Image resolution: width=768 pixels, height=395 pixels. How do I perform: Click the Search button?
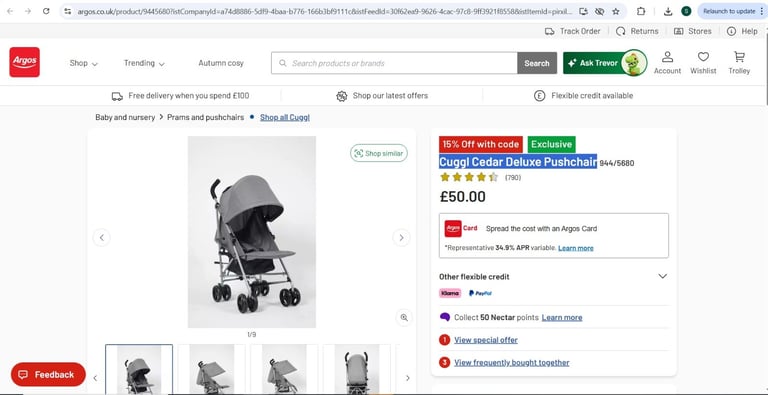[x=537, y=63]
